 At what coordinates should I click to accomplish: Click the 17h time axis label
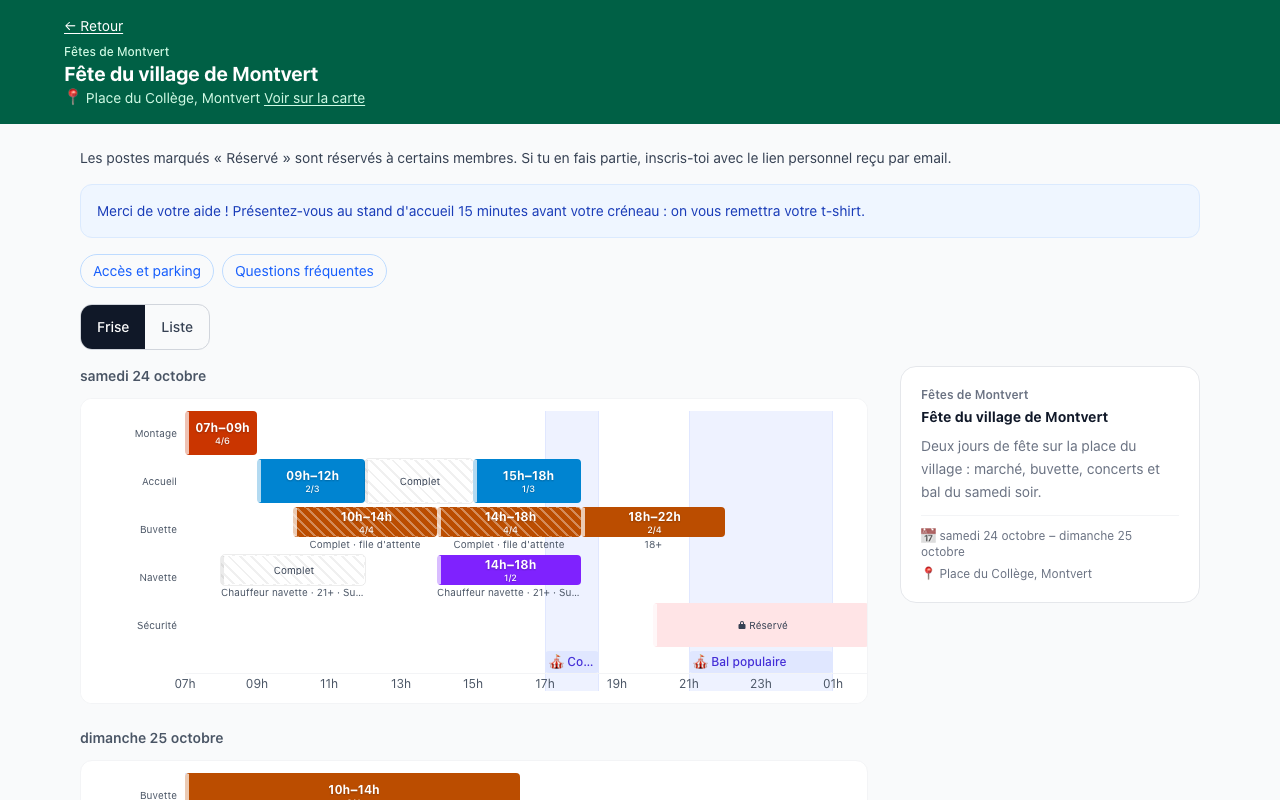click(545, 684)
